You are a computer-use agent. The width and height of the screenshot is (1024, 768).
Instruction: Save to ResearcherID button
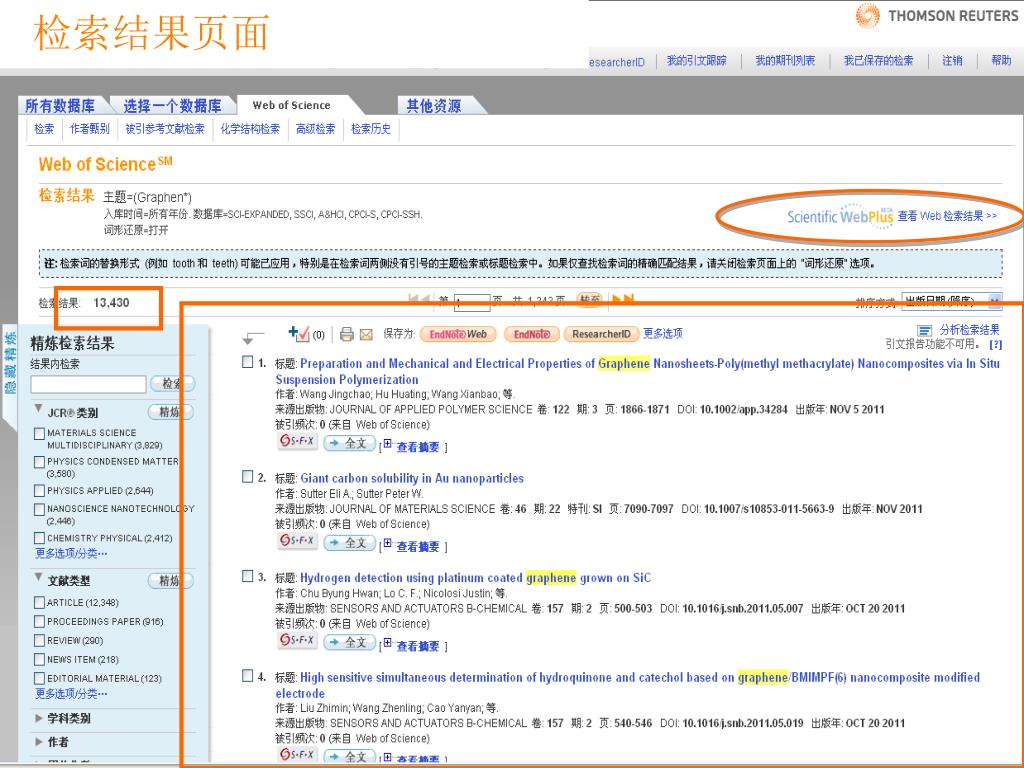(x=601, y=334)
